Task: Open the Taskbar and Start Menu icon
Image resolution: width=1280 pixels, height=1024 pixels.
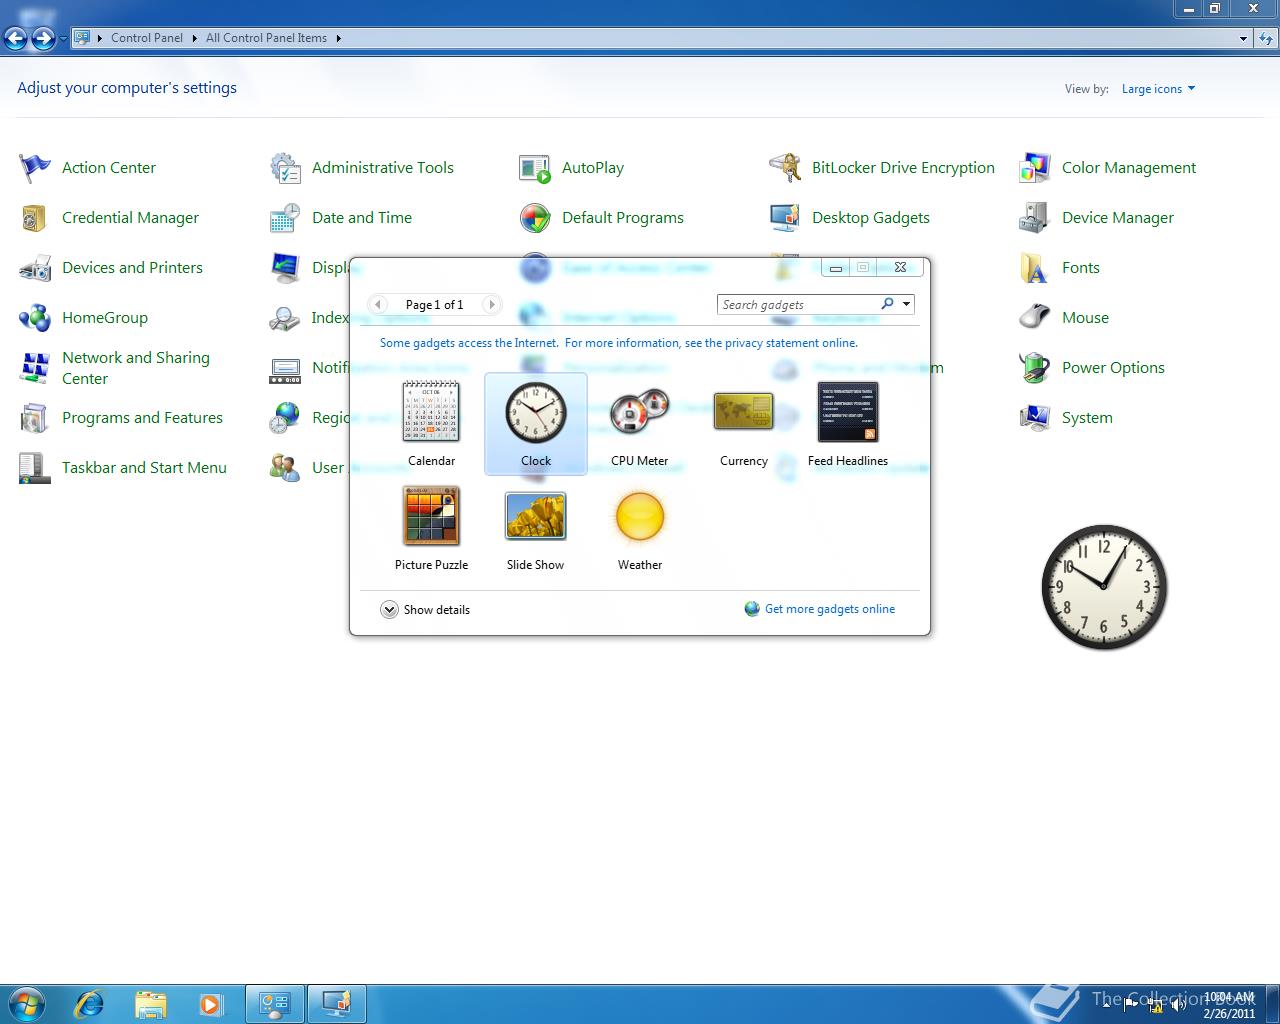Action: (x=35, y=468)
